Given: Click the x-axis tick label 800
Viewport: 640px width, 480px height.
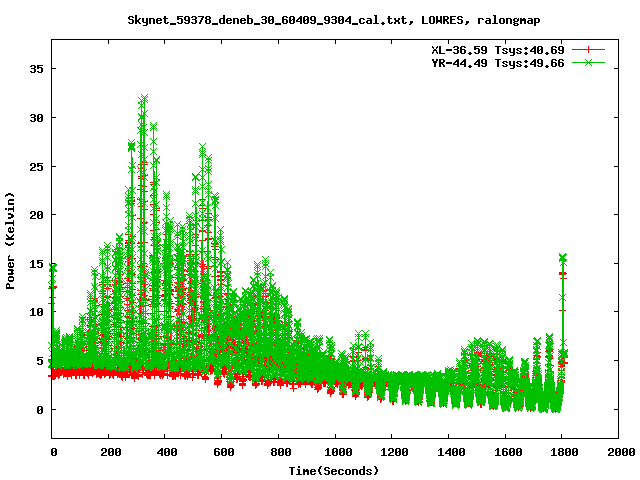Looking at the screenshot, I should coord(280,452).
